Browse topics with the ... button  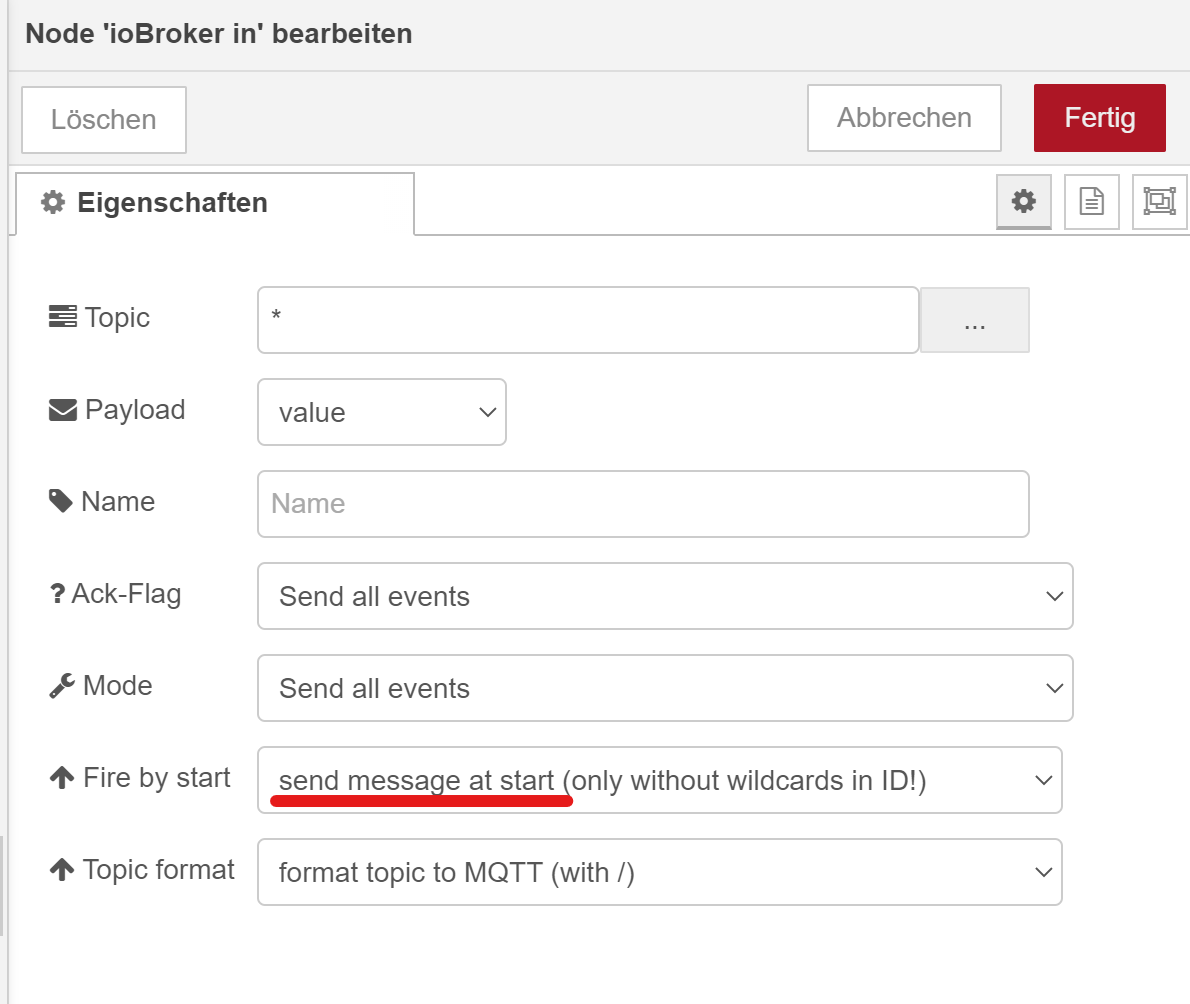pyautogui.click(x=974, y=320)
